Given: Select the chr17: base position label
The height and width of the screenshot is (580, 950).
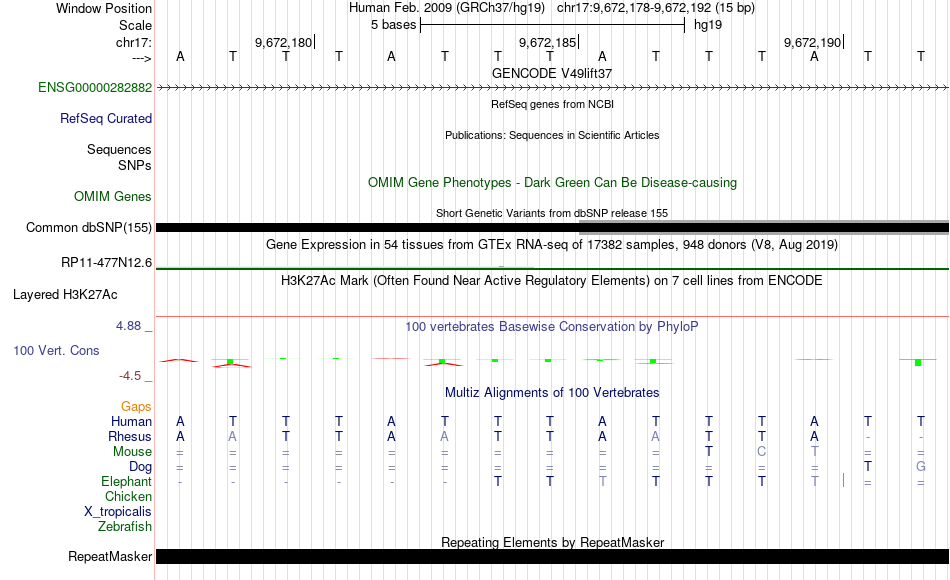Looking at the screenshot, I should (x=134, y=42).
